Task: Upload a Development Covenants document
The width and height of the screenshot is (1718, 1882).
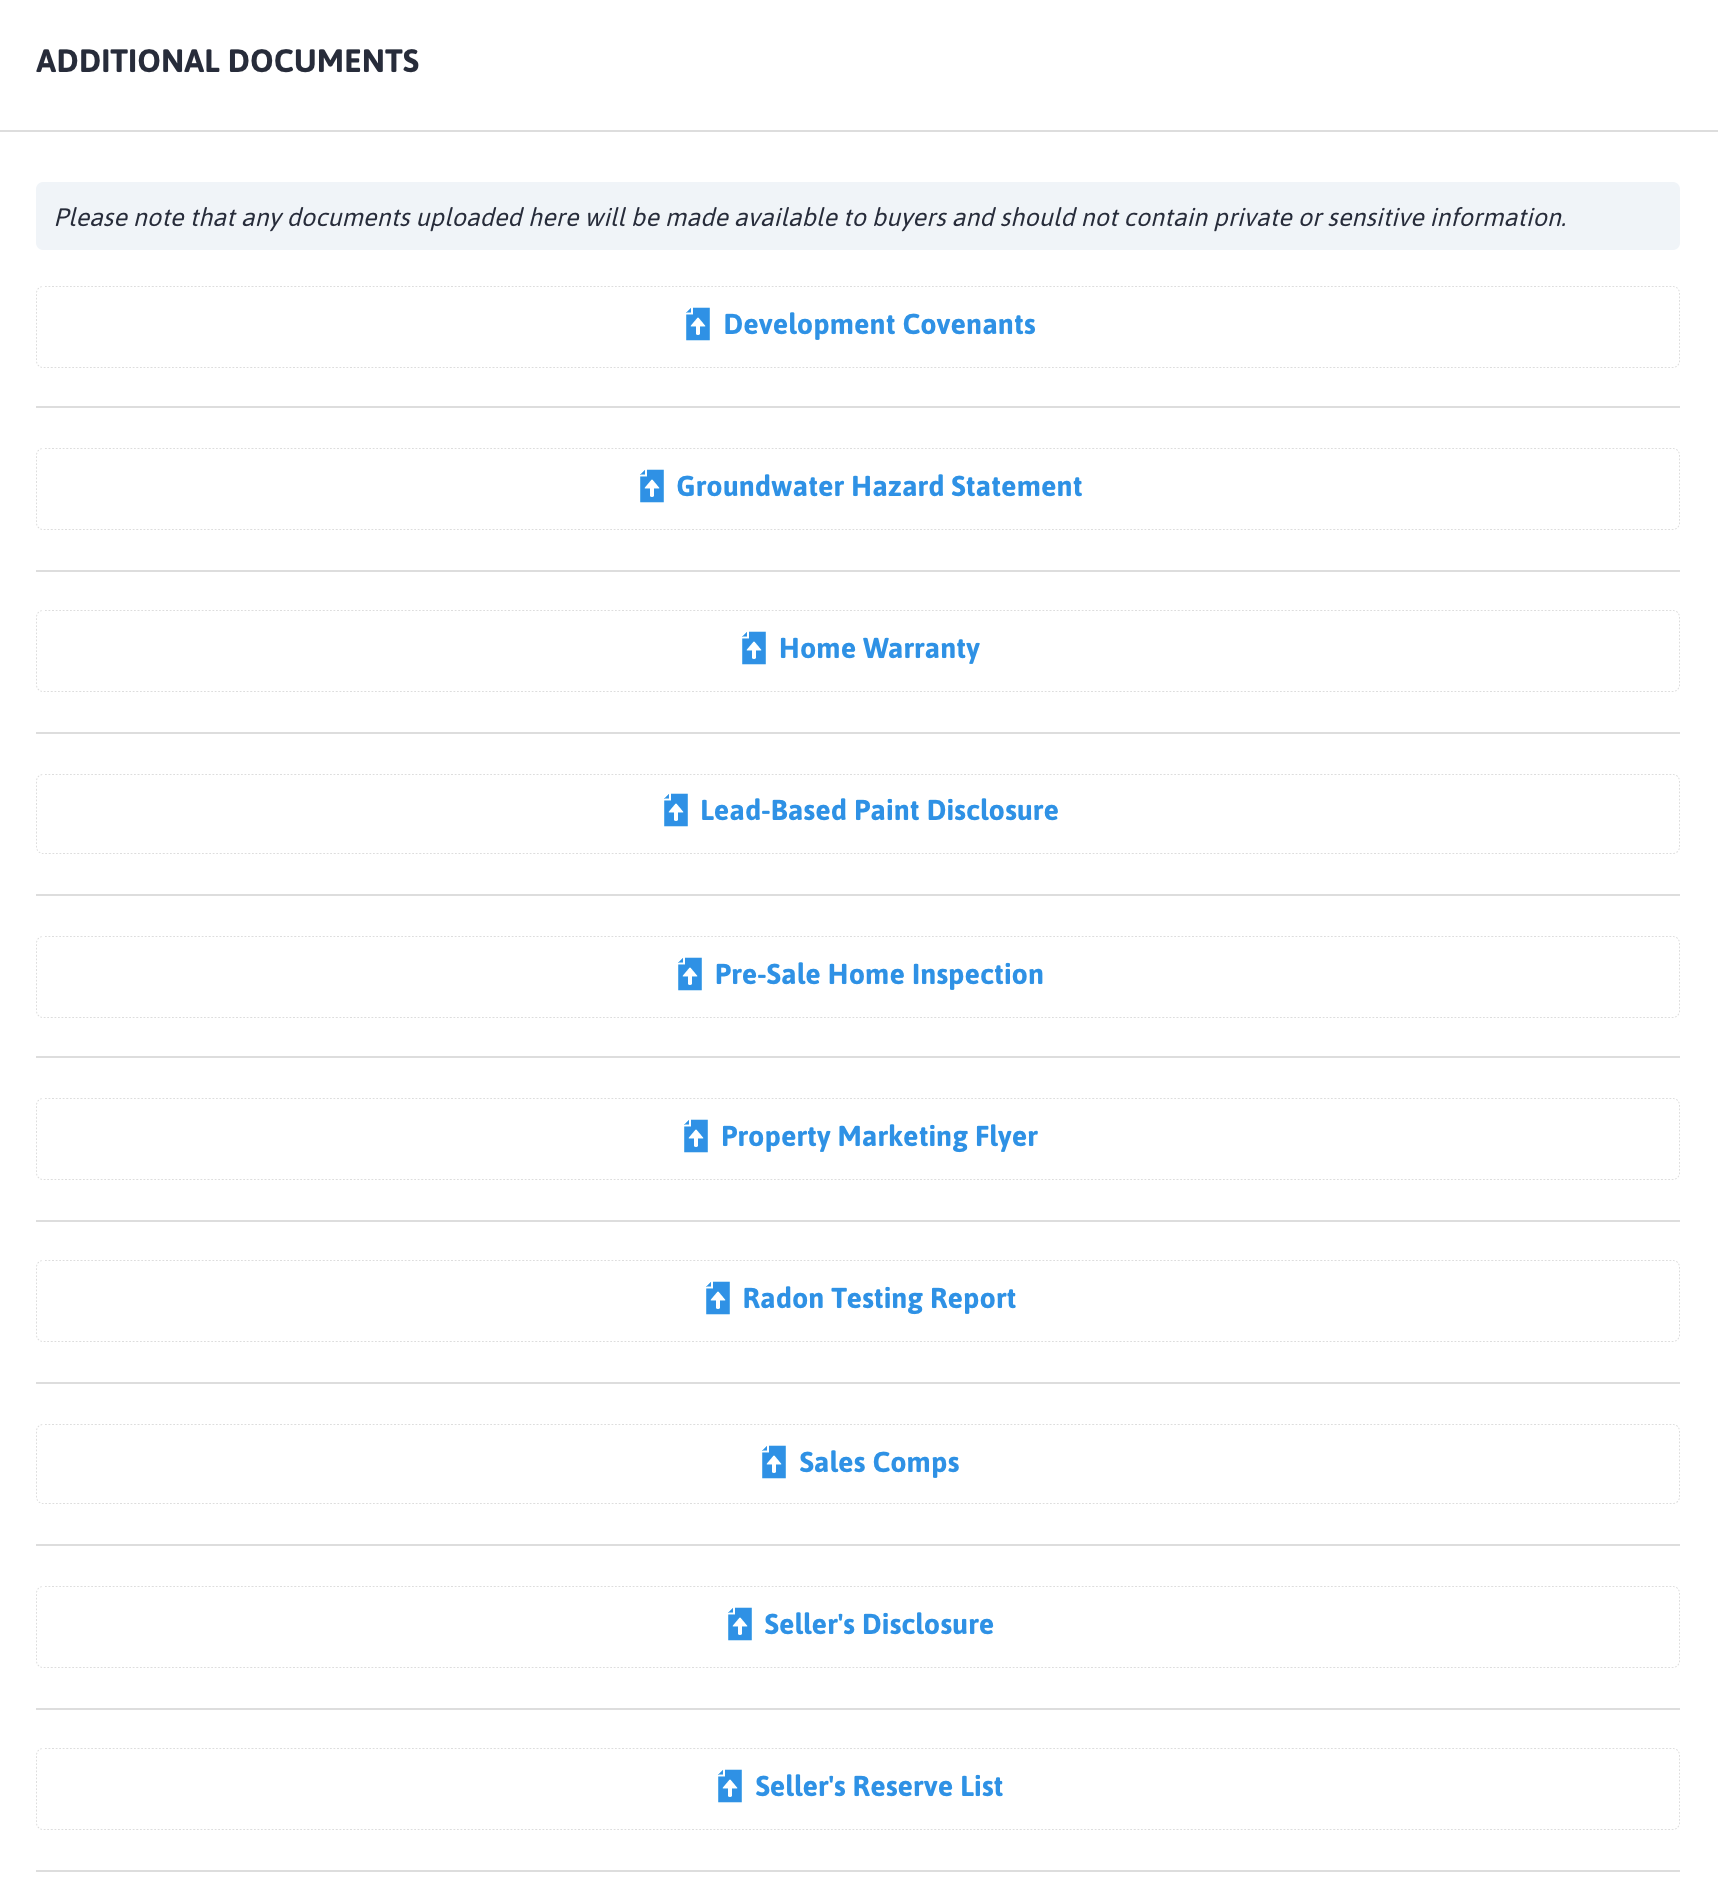Action: point(879,324)
